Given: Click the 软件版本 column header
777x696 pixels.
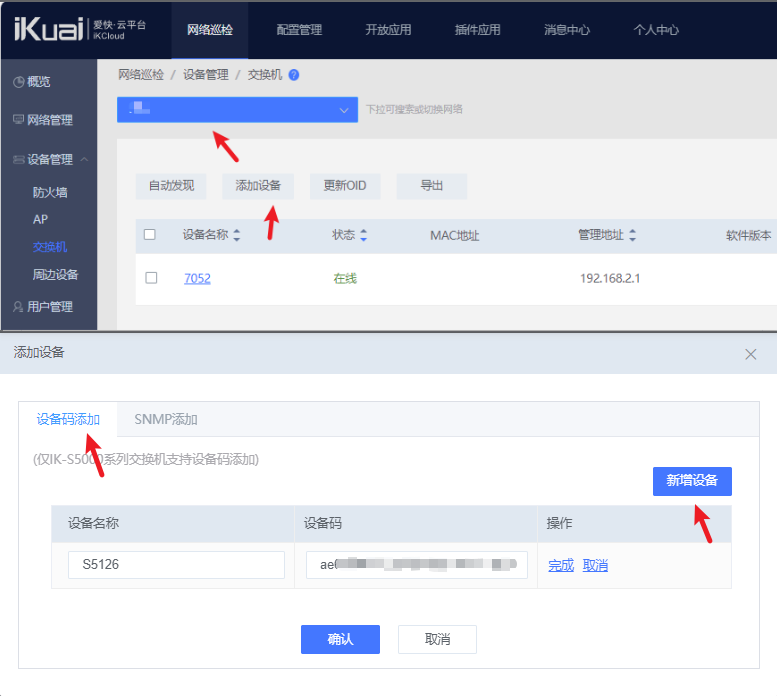Looking at the screenshot, I should (x=748, y=235).
